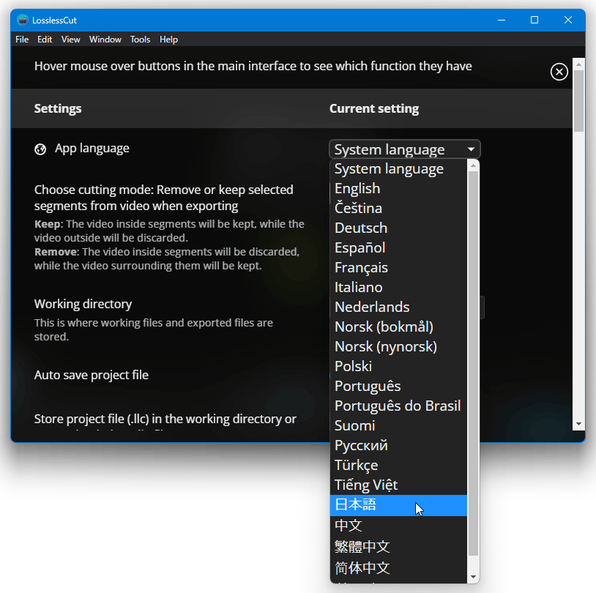596x593 pixels.
Task: Close the LosslessCut window
Action: 568,20
